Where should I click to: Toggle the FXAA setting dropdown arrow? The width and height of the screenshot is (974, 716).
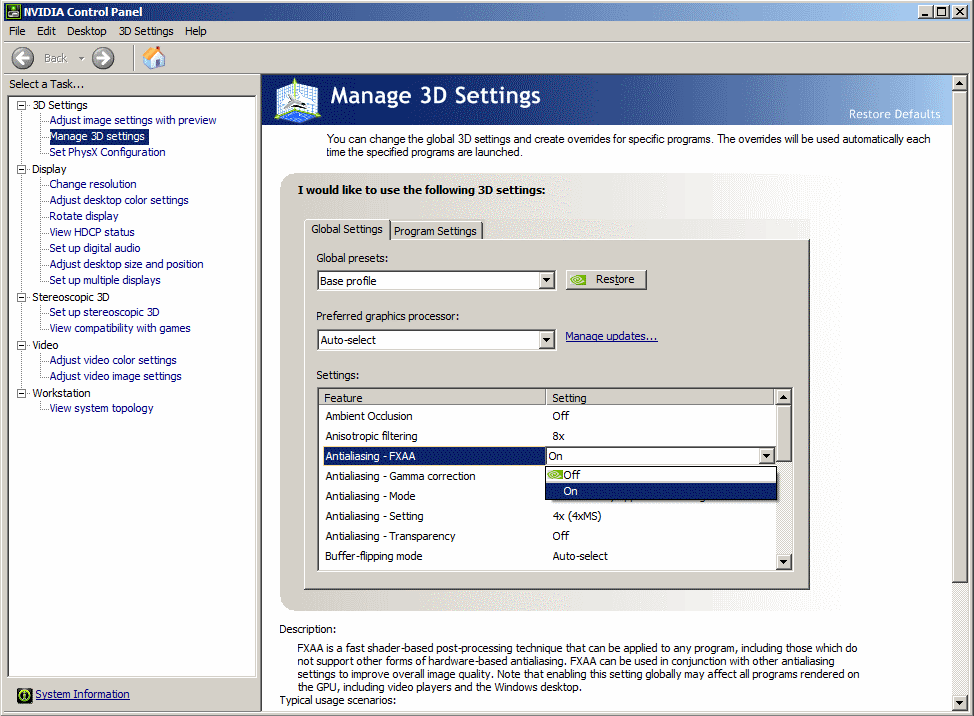point(767,456)
